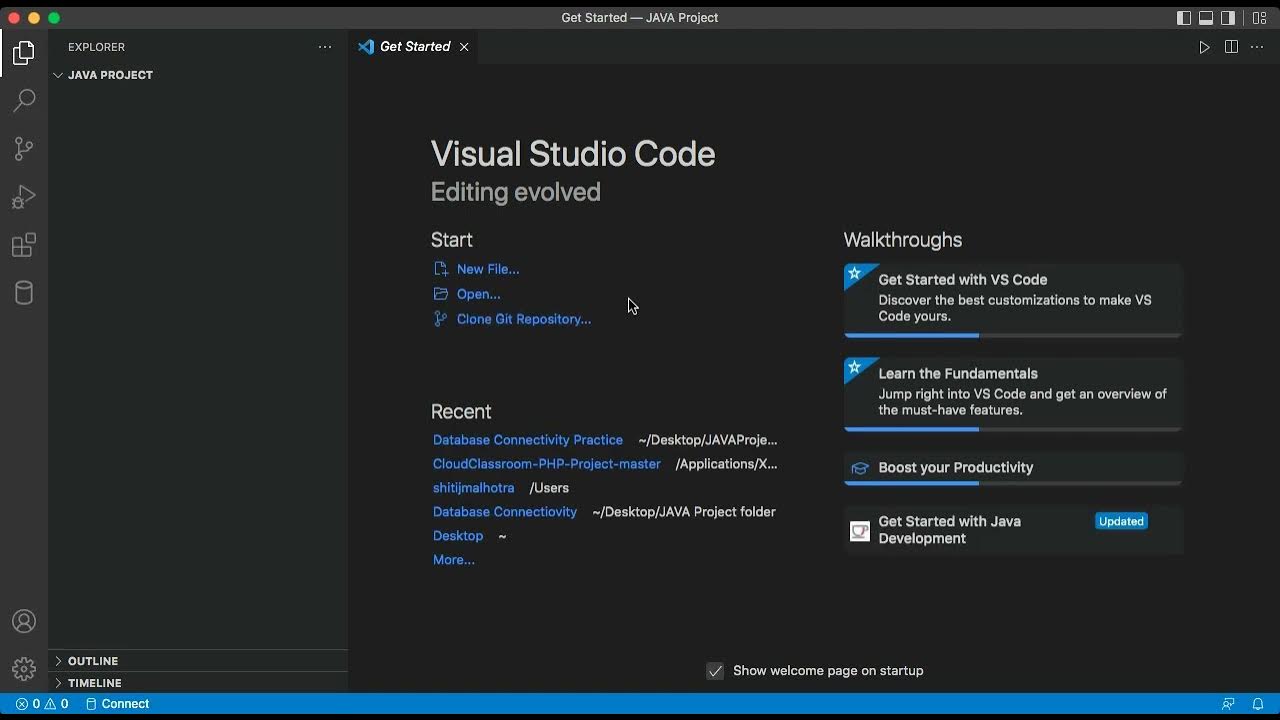Click the Java Development coffee cup icon
Image resolution: width=1280 pixels, height=720 pixels.
860,531
